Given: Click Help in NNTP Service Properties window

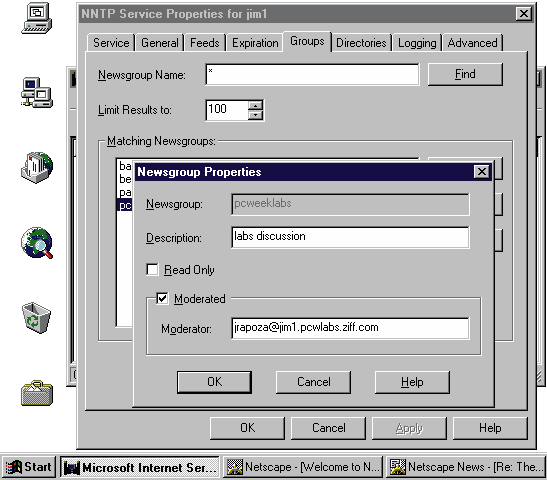Looking at the screenshot, I should click(x=490, y=428).
